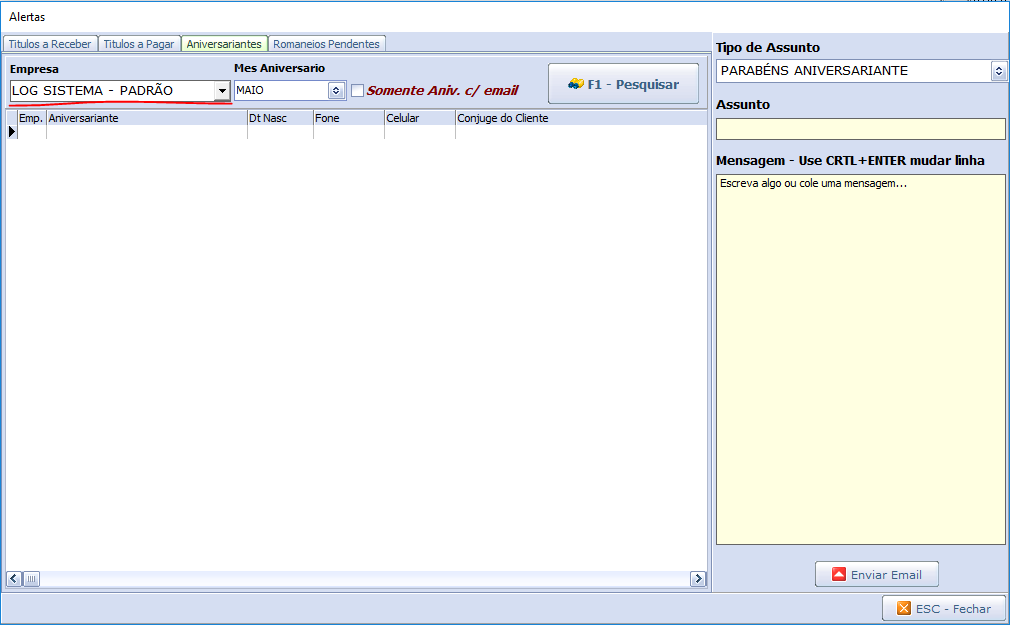Open the Tipo de Assunto dropdown
The height and width of the screenshot is (625, 1010).
click(998, 71)
